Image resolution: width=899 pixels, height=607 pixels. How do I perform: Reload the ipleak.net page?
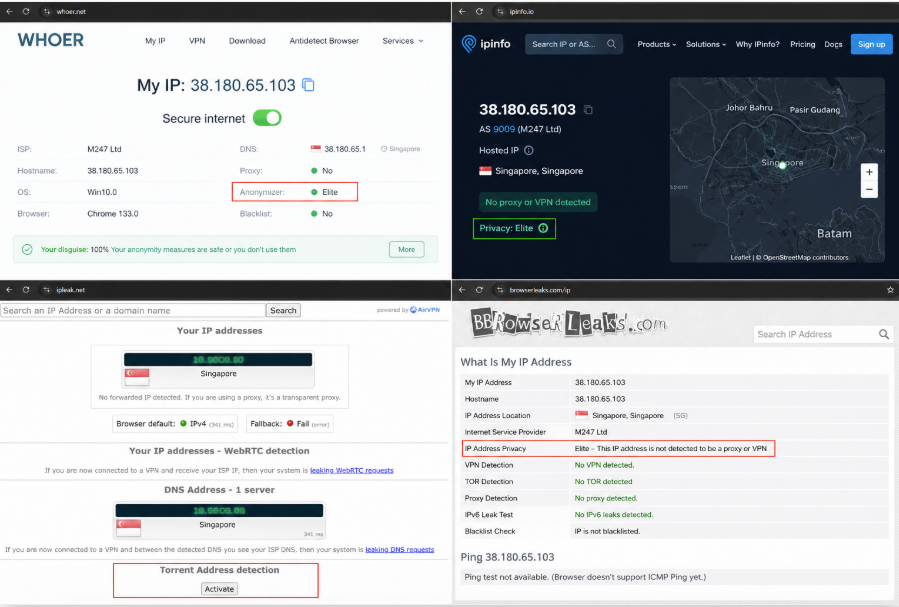coord(26,289)
